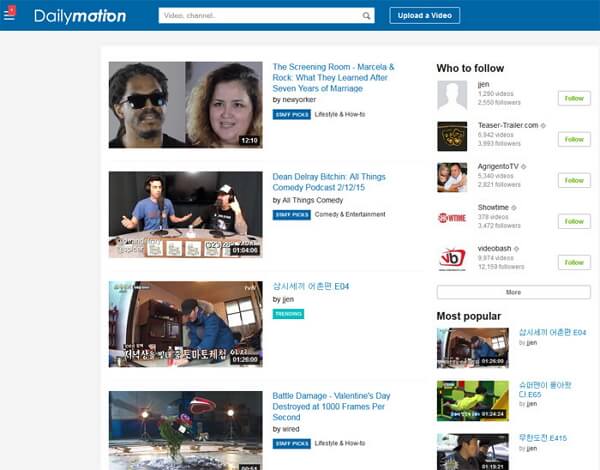The height and width of the screenshot is (470, 600).
Task: Open Comedy & Entertainment category link
Action: point(350,214)
